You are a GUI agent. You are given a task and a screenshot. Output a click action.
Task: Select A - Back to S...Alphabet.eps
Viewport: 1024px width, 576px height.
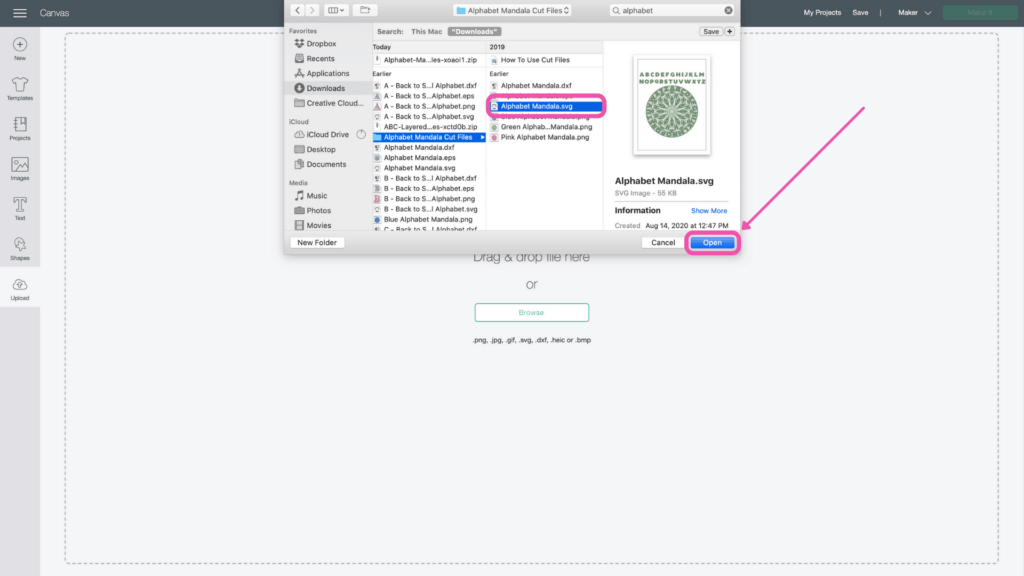click(429, 96)
